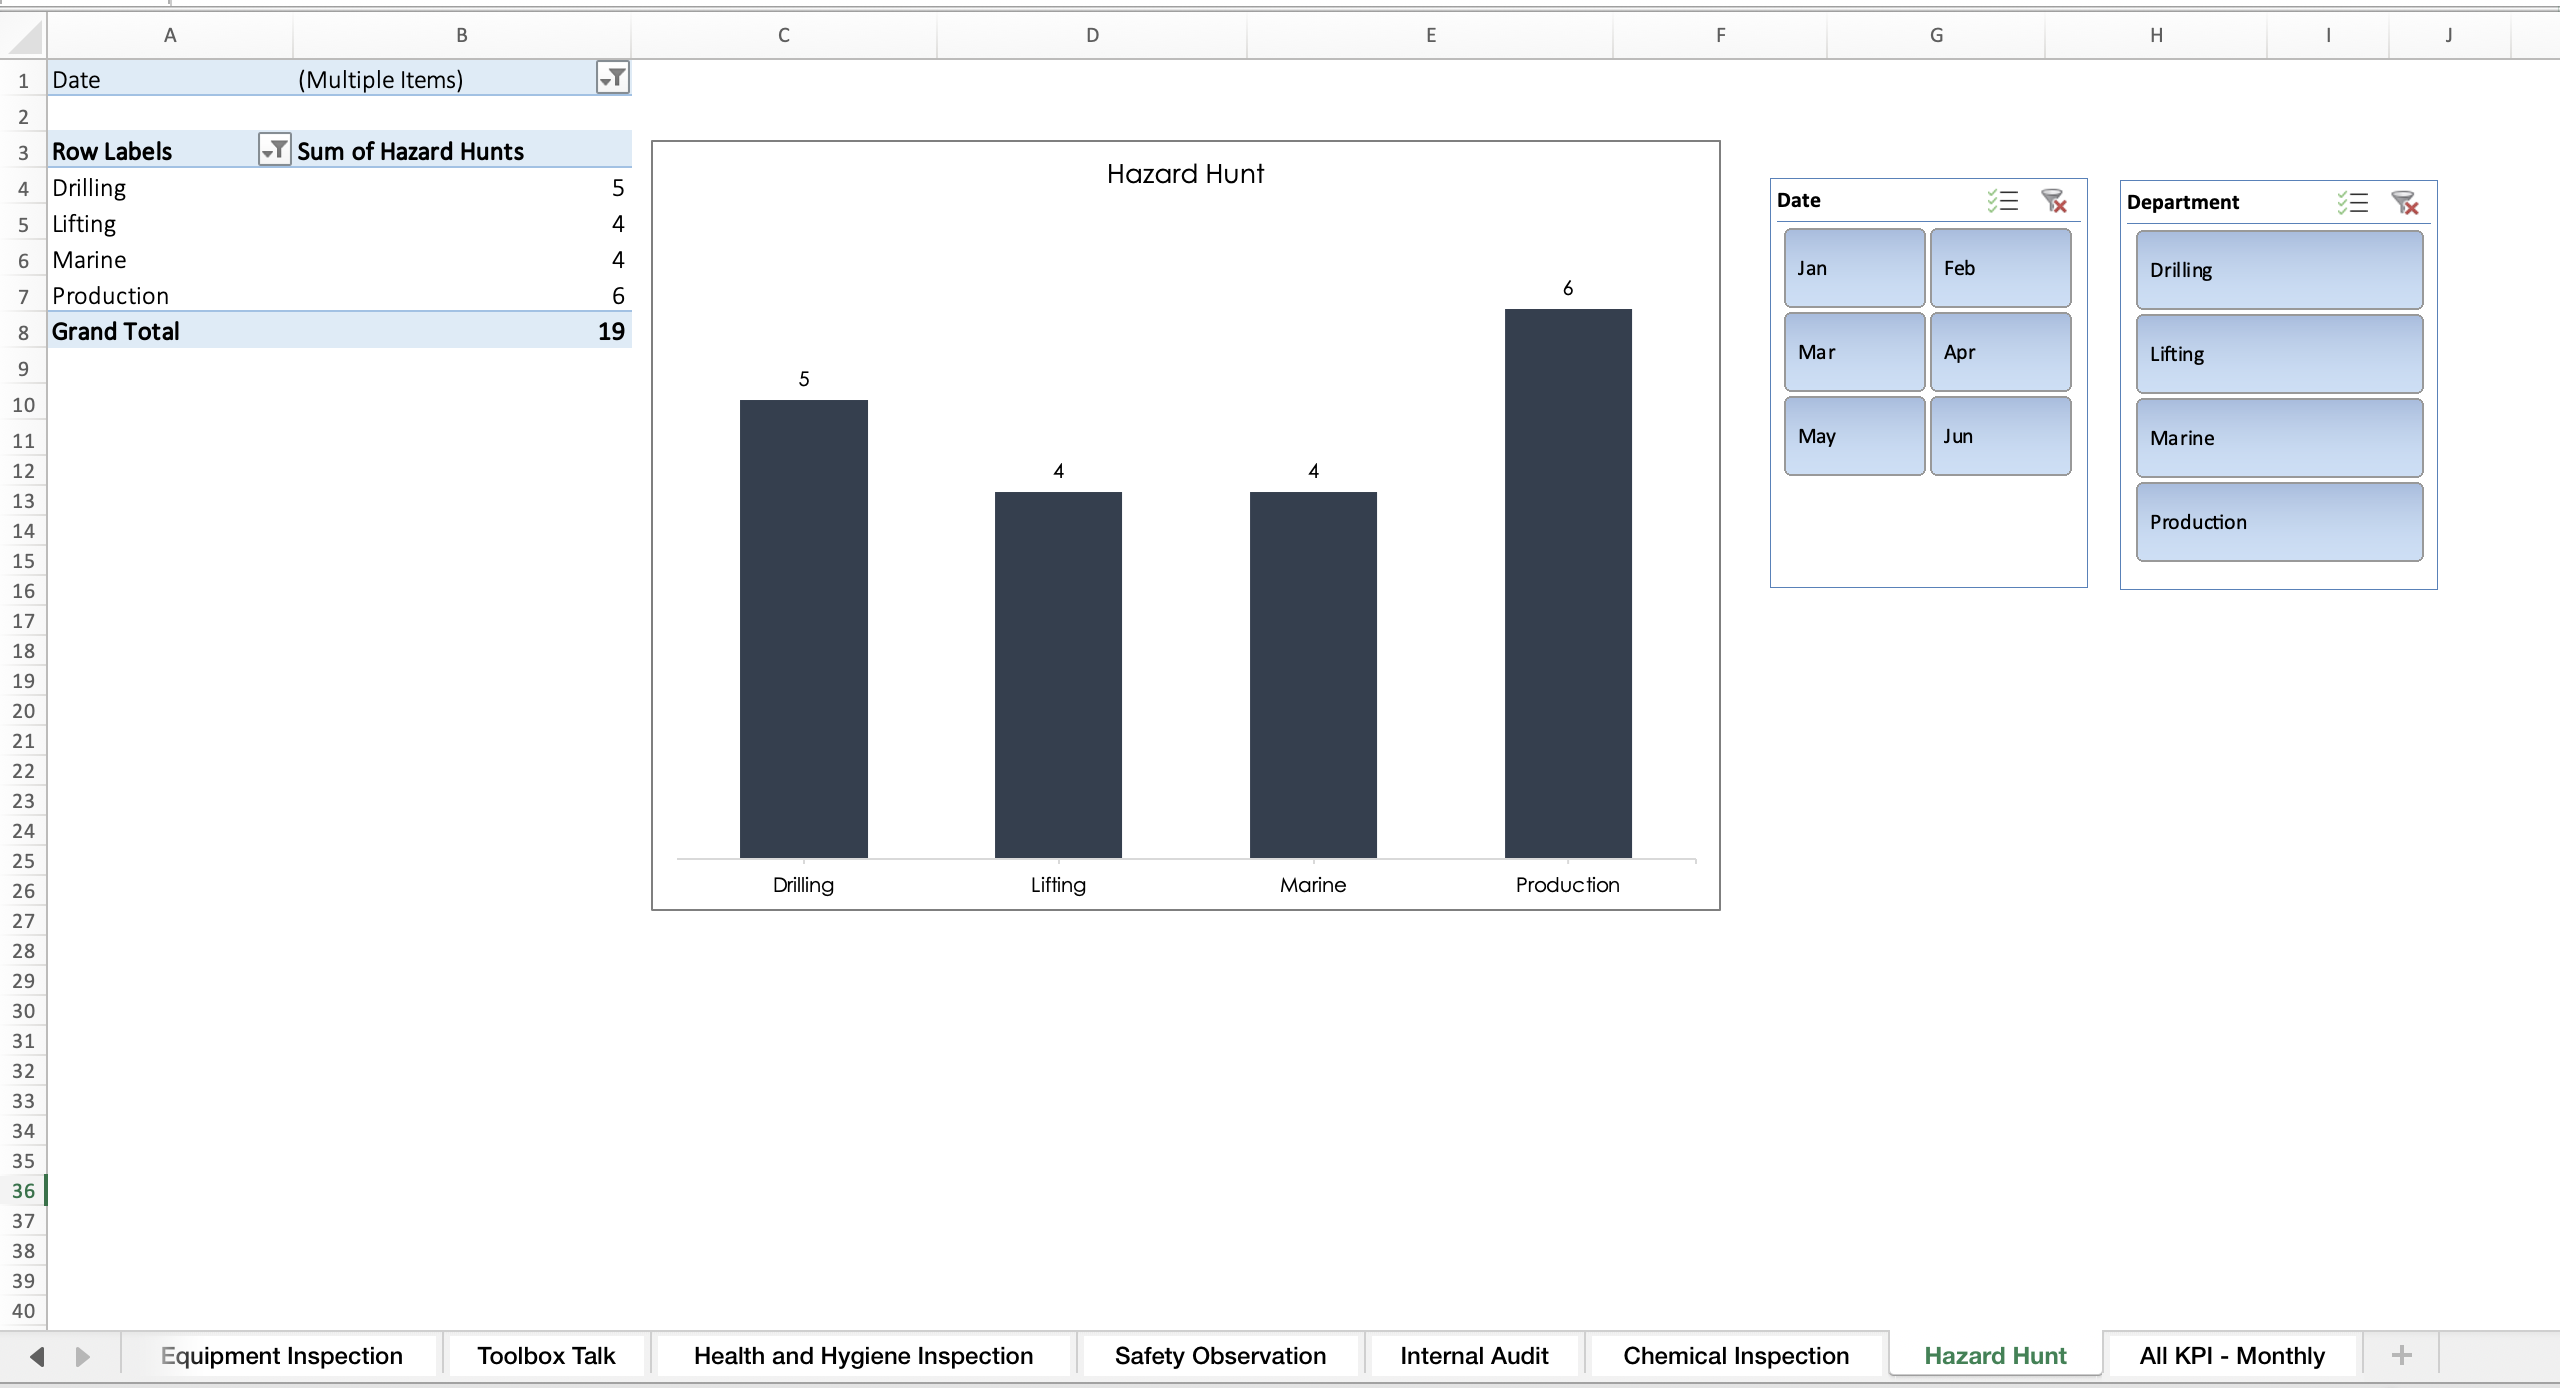Clear the filter on the Department slicer
Viewport: 2560px width, 1388px height.
[x=2406, y=202]
